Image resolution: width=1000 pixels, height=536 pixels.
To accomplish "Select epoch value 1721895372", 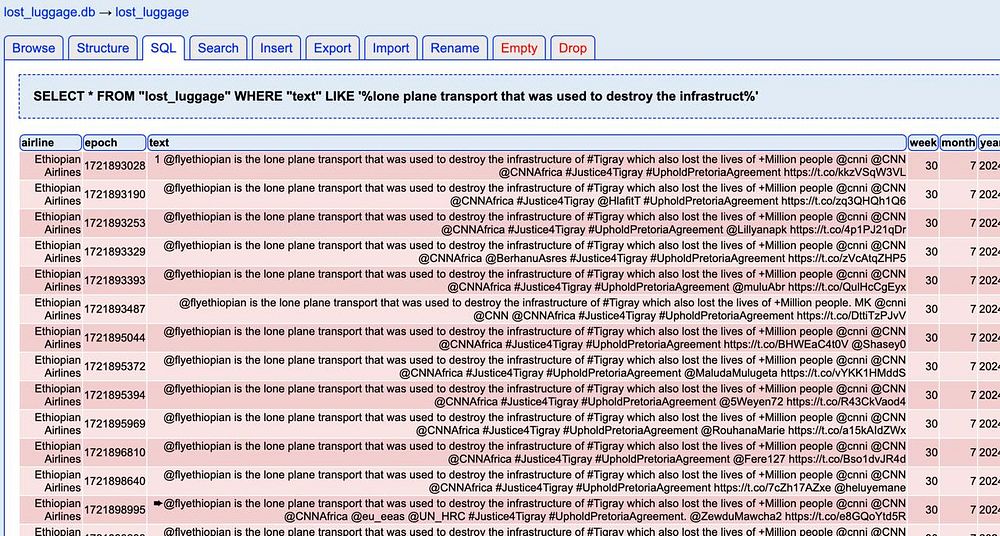I will (x=115, y=367).
